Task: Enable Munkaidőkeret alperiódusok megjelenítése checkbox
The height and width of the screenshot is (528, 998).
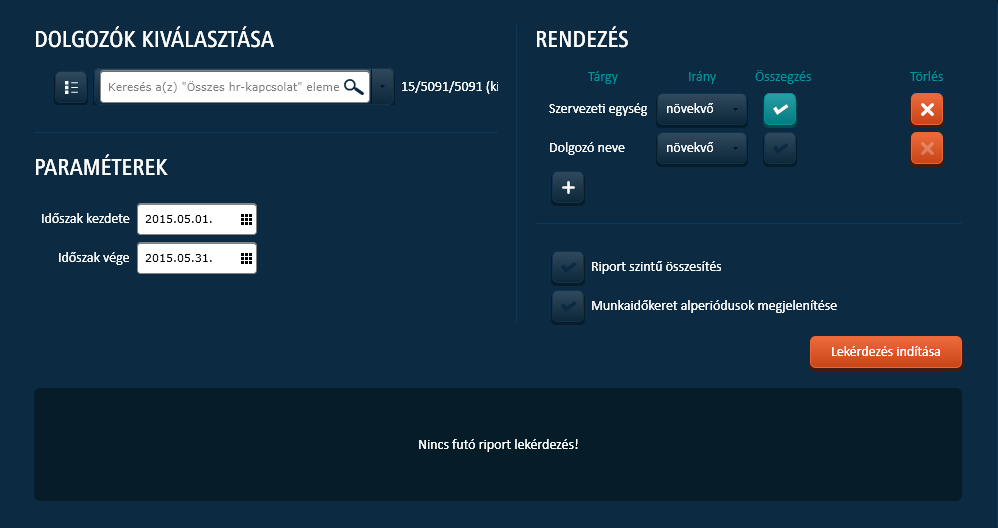Action: 568,306
